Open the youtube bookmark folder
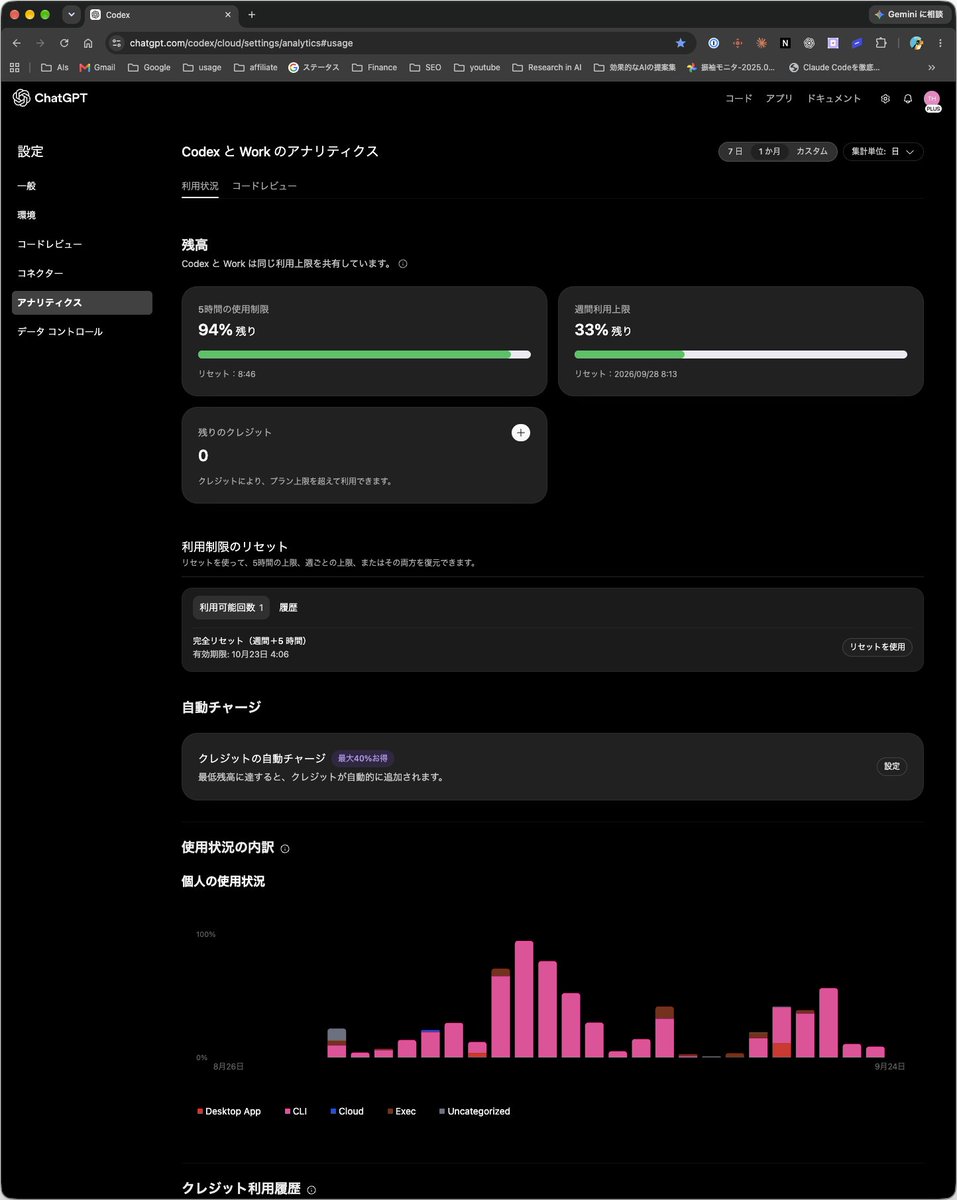 (x=476, y=67)
